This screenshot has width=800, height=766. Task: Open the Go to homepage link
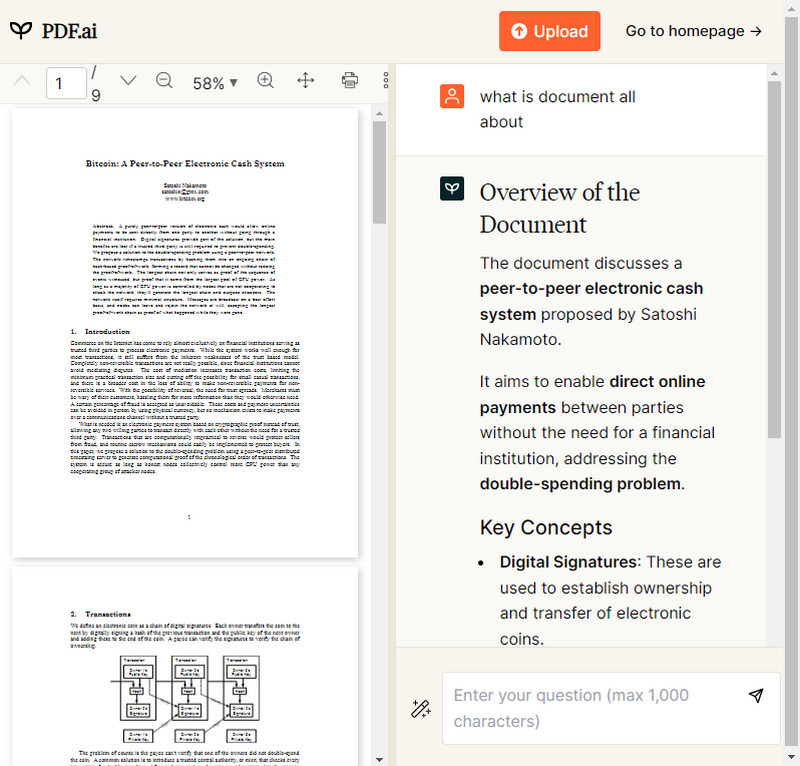click(693, 31)
